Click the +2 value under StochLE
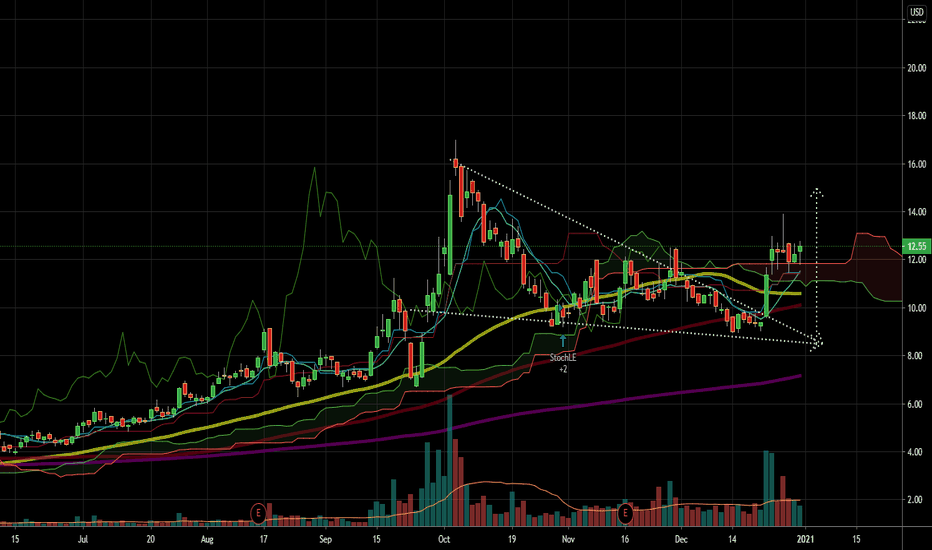 pos(563,369)
